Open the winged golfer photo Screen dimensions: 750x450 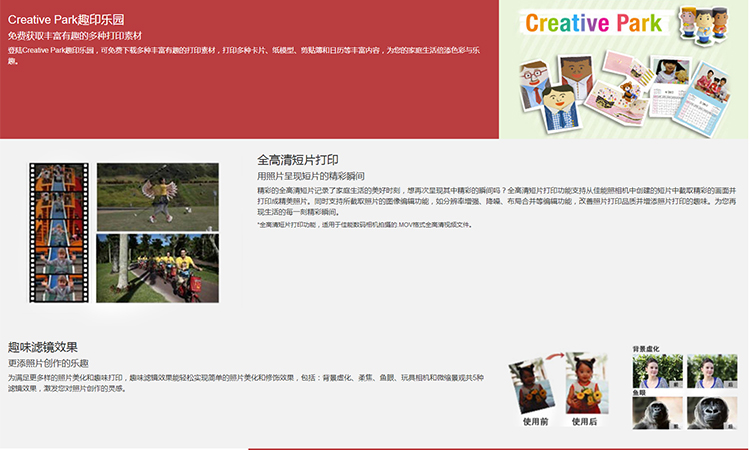(158, 197)
